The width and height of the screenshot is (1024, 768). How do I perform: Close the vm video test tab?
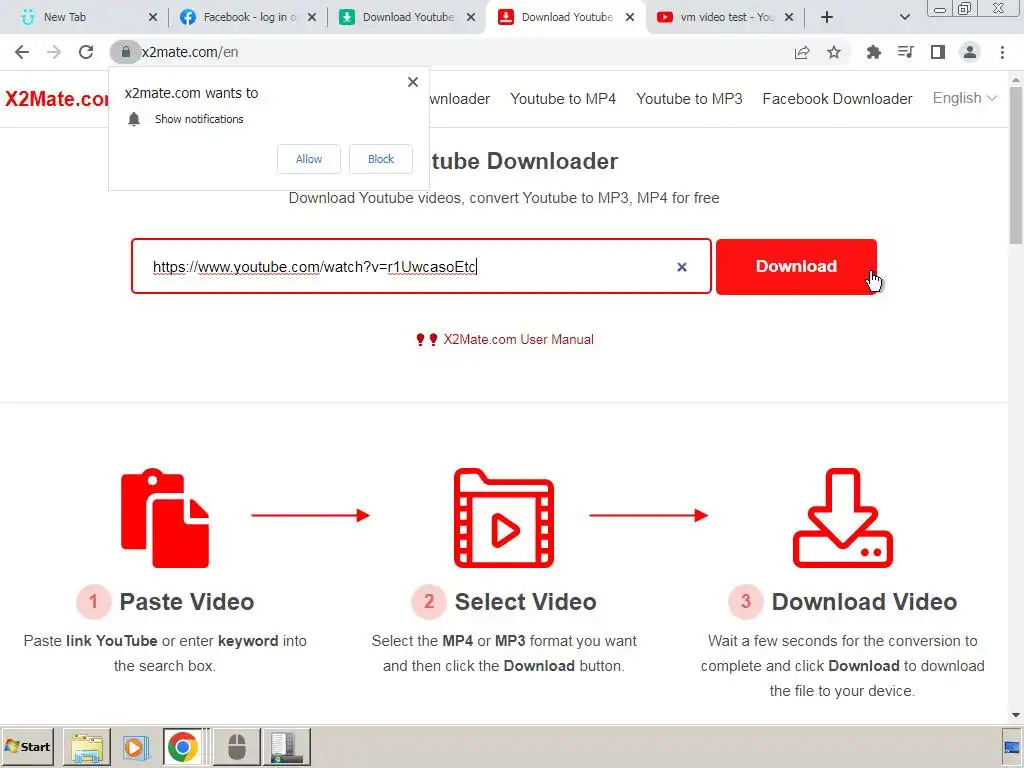coord(789,17)
